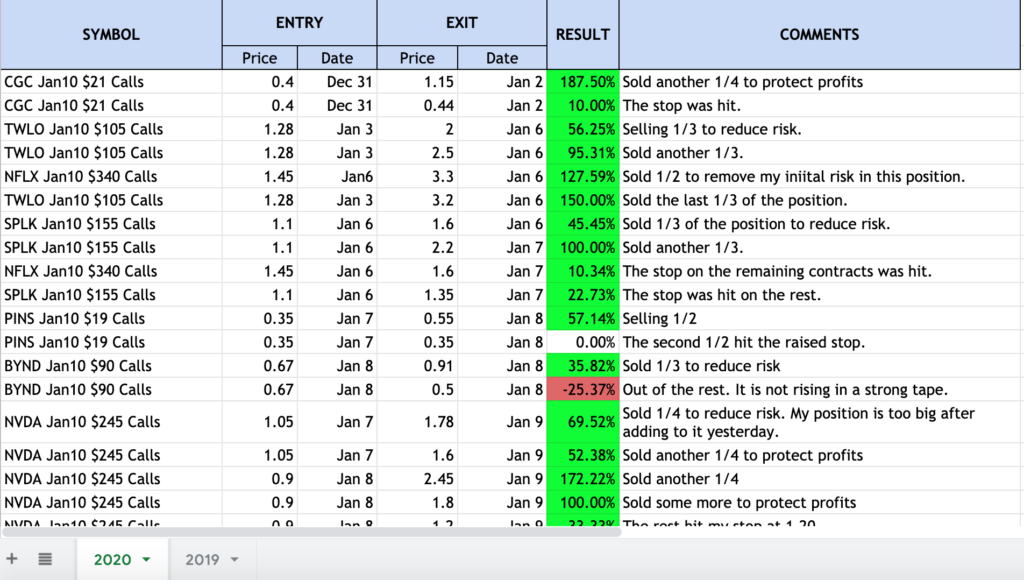Open the 2020 sheet tab dropdown arrow
The height and width of the screenshot is (580, 1024).
click(x=146, y=560)
